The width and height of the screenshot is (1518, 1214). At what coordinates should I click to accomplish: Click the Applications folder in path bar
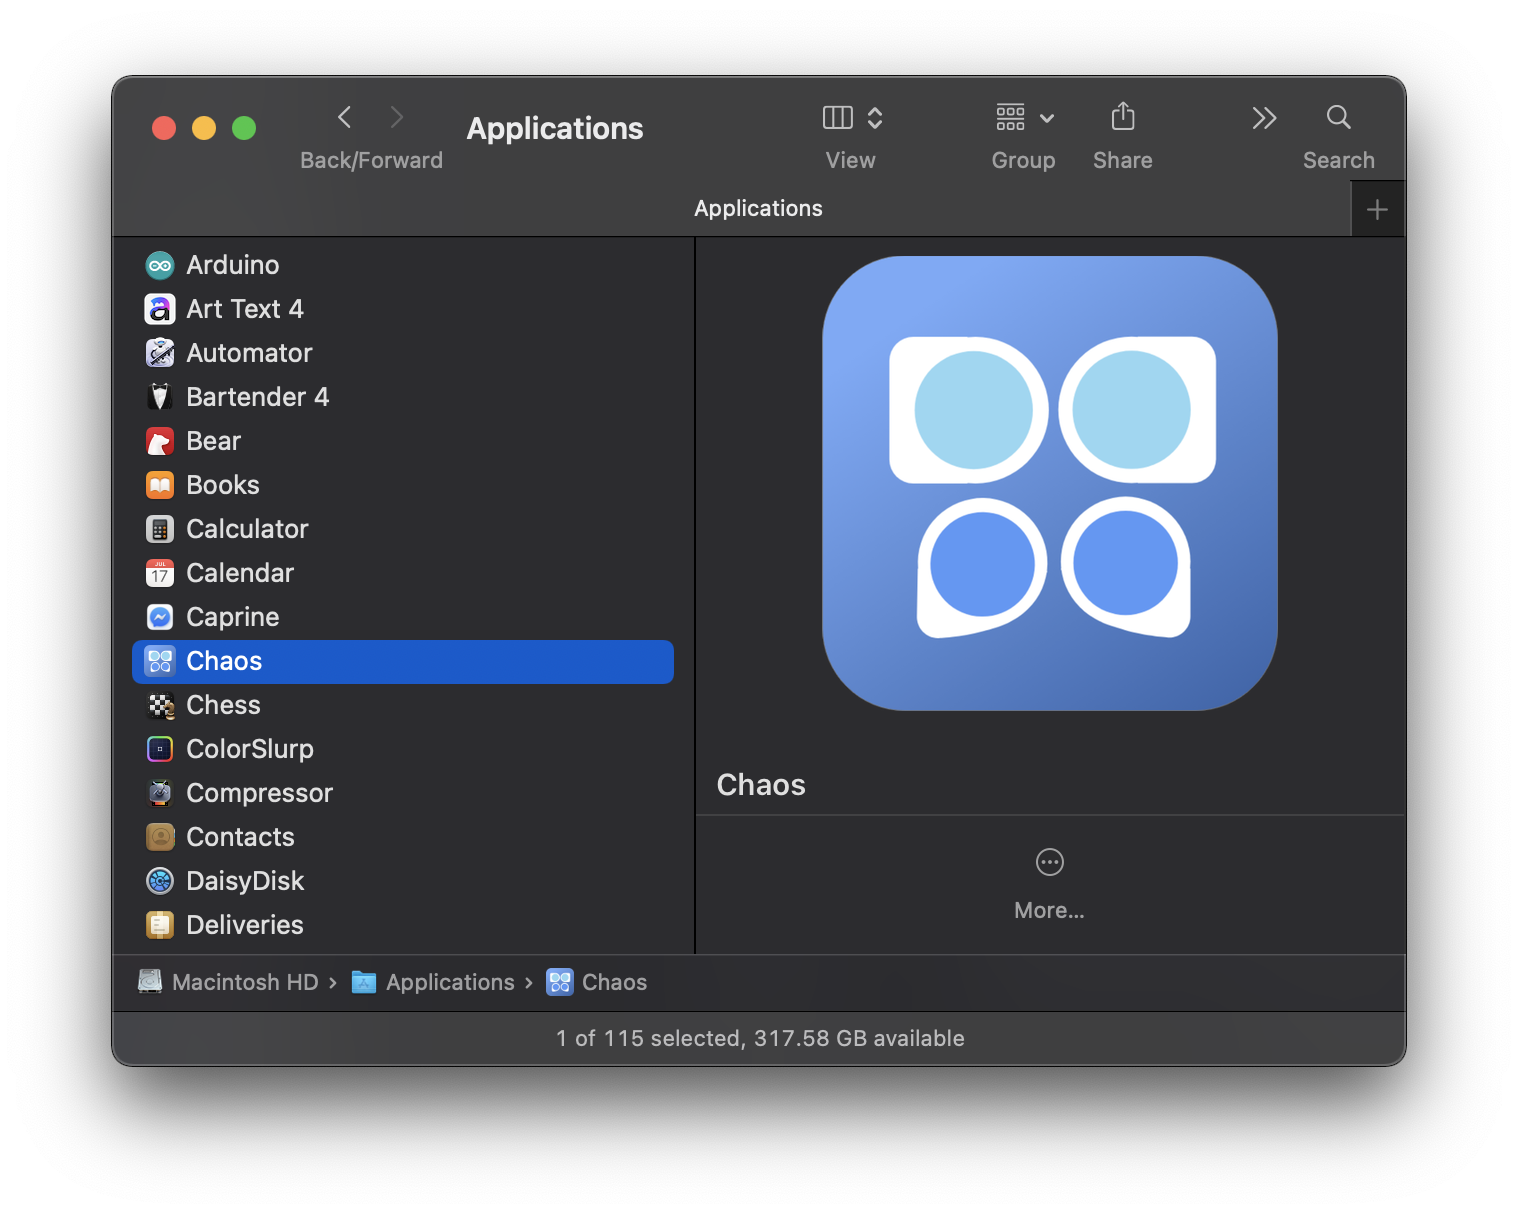[x=449, y=982]
